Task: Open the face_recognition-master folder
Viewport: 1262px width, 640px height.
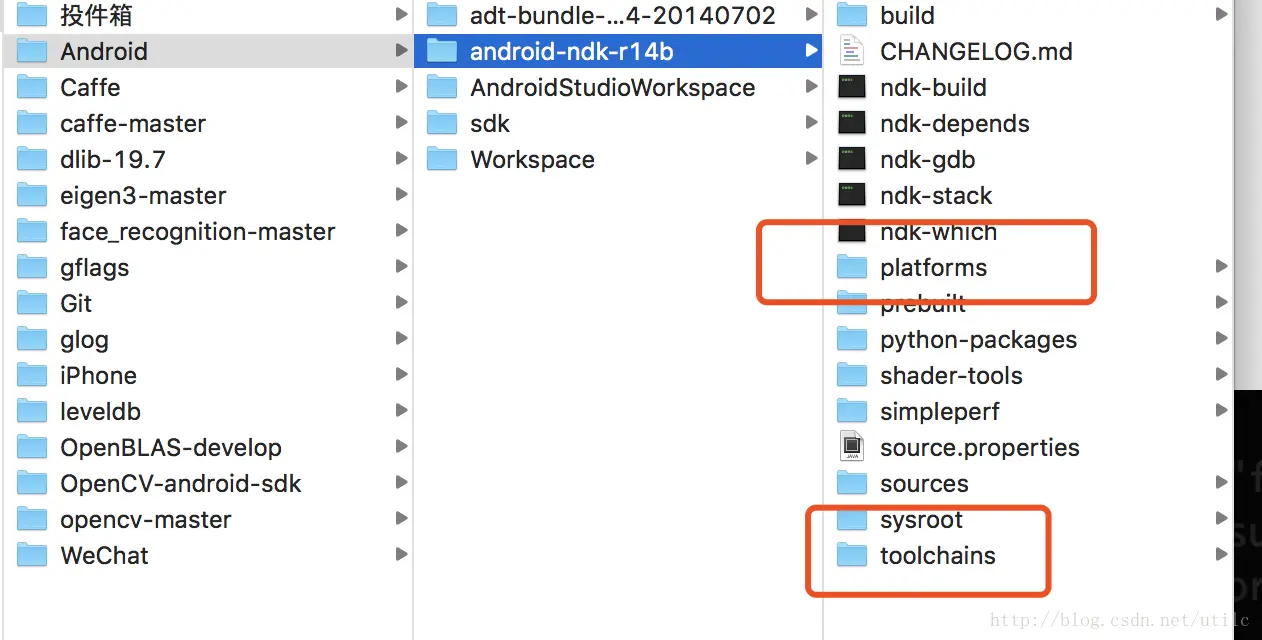Action: tap(197, 231)
